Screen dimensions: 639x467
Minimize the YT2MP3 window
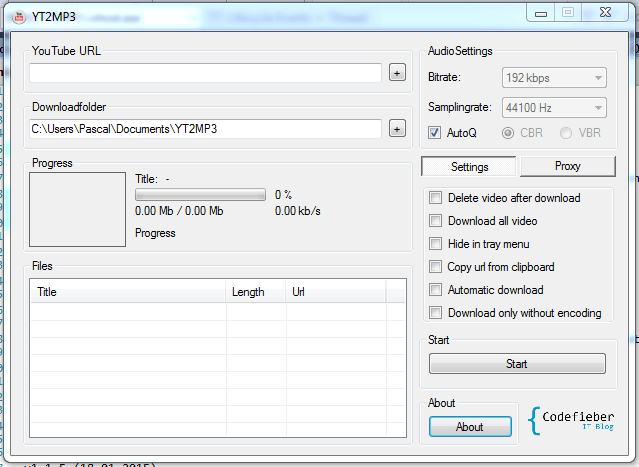point(541,13)
